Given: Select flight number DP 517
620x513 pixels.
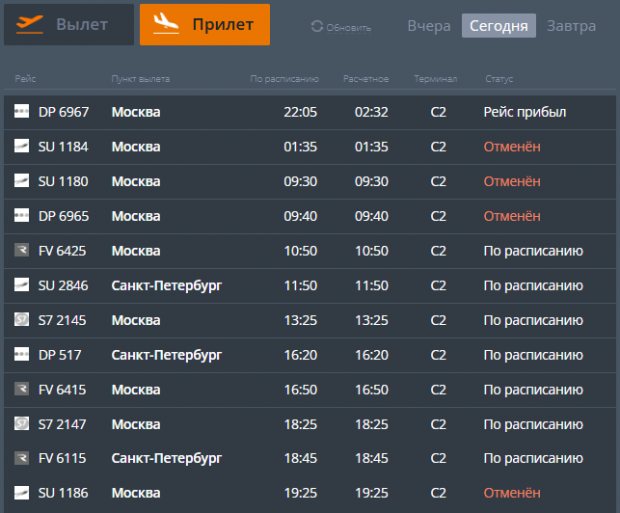Looking at the screenshot, I should click(60, 355).
